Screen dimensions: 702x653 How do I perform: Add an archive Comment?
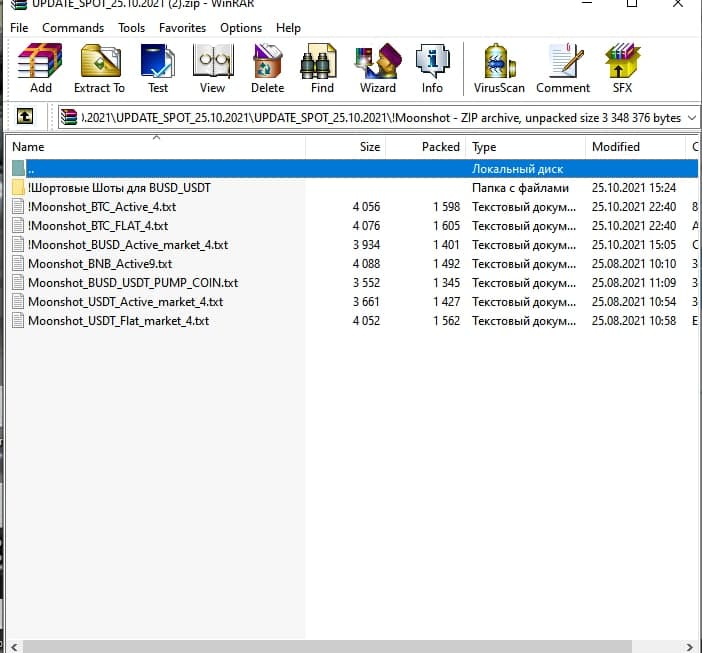coord(563,68)
